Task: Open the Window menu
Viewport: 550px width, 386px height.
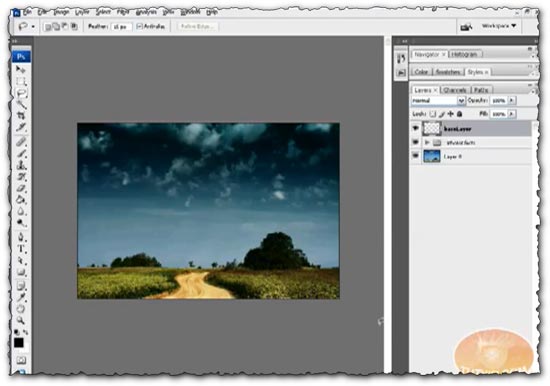Action: coord(190,12)
